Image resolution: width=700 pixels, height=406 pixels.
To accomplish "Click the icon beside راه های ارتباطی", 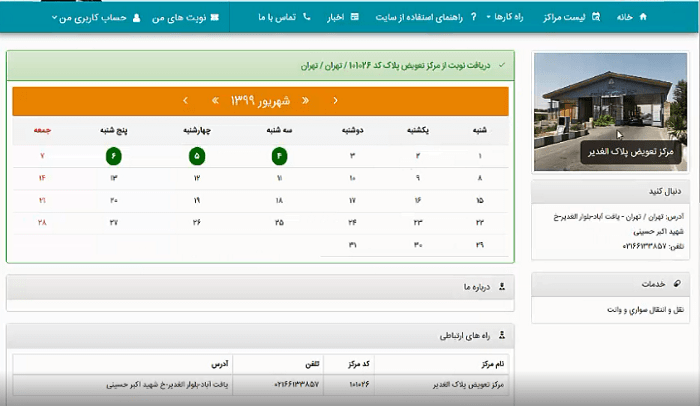I will (x=502, y=335).
